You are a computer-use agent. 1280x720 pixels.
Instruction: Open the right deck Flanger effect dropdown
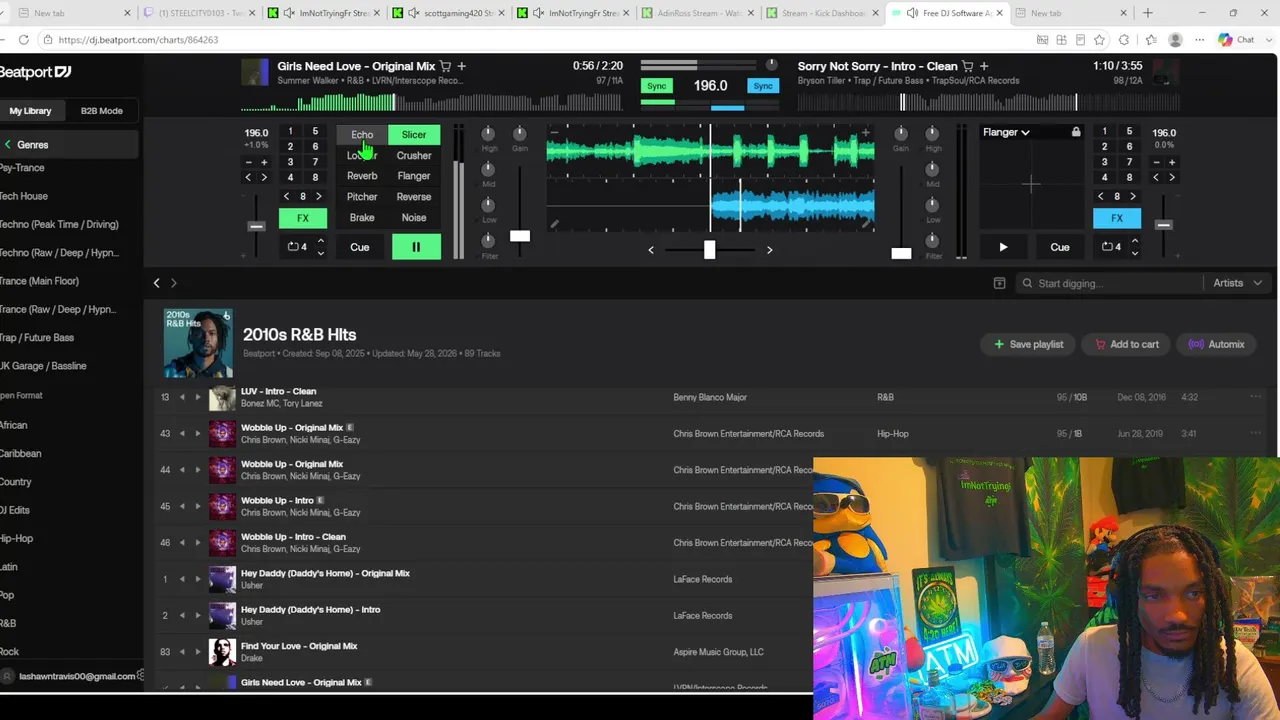1006,132
